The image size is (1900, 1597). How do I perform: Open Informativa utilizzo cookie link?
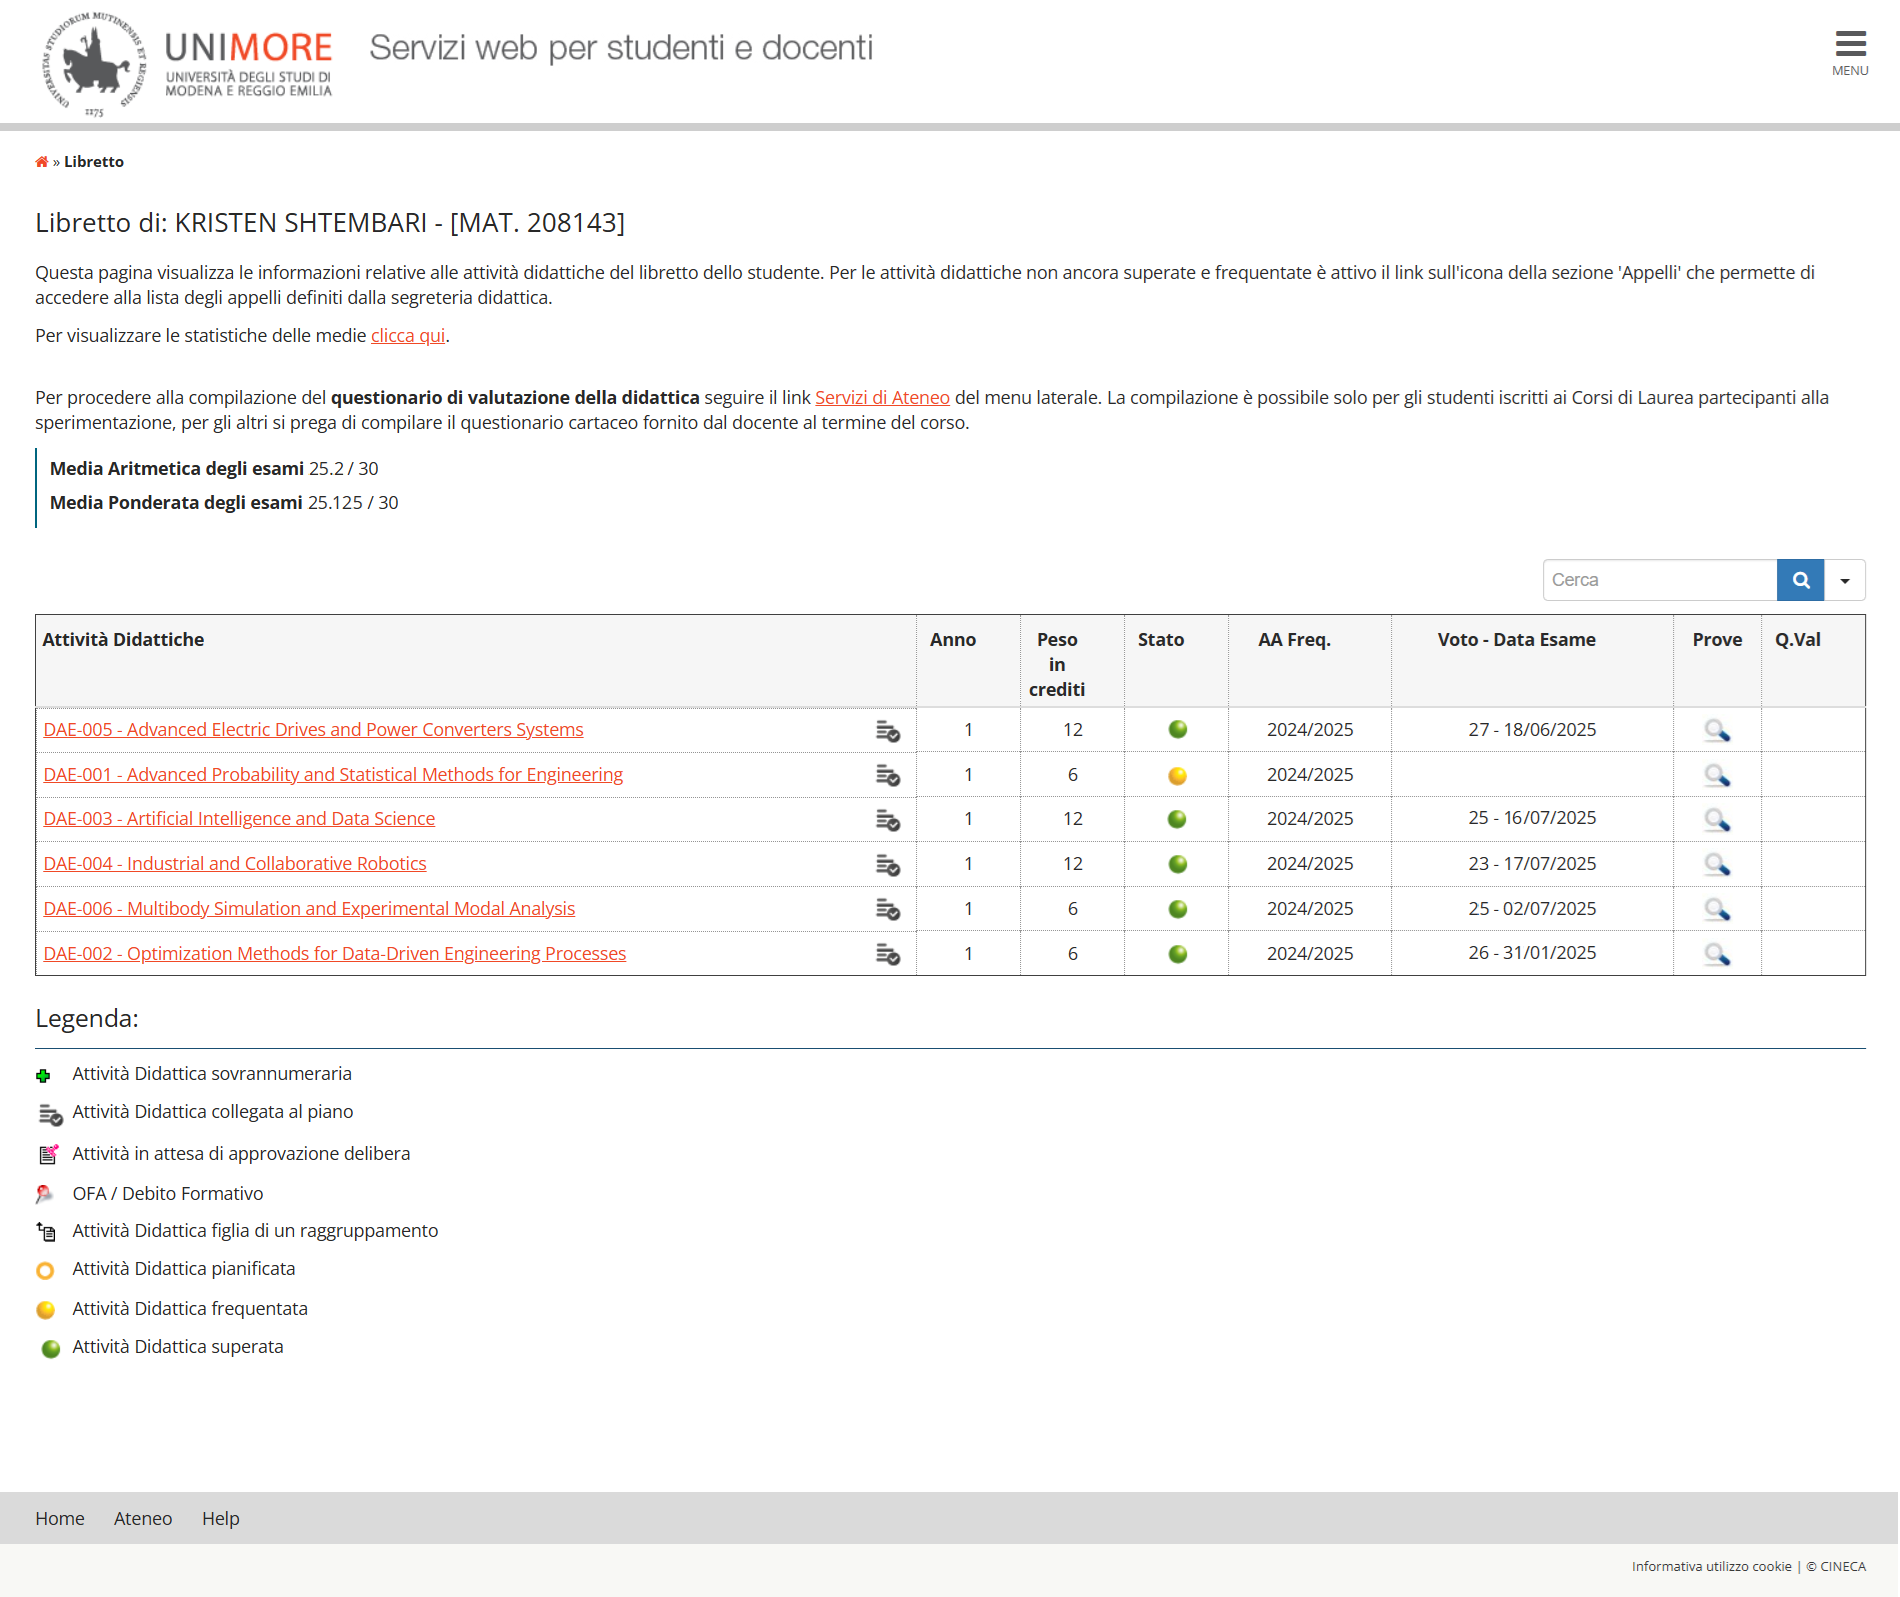coord(1712,1567)
